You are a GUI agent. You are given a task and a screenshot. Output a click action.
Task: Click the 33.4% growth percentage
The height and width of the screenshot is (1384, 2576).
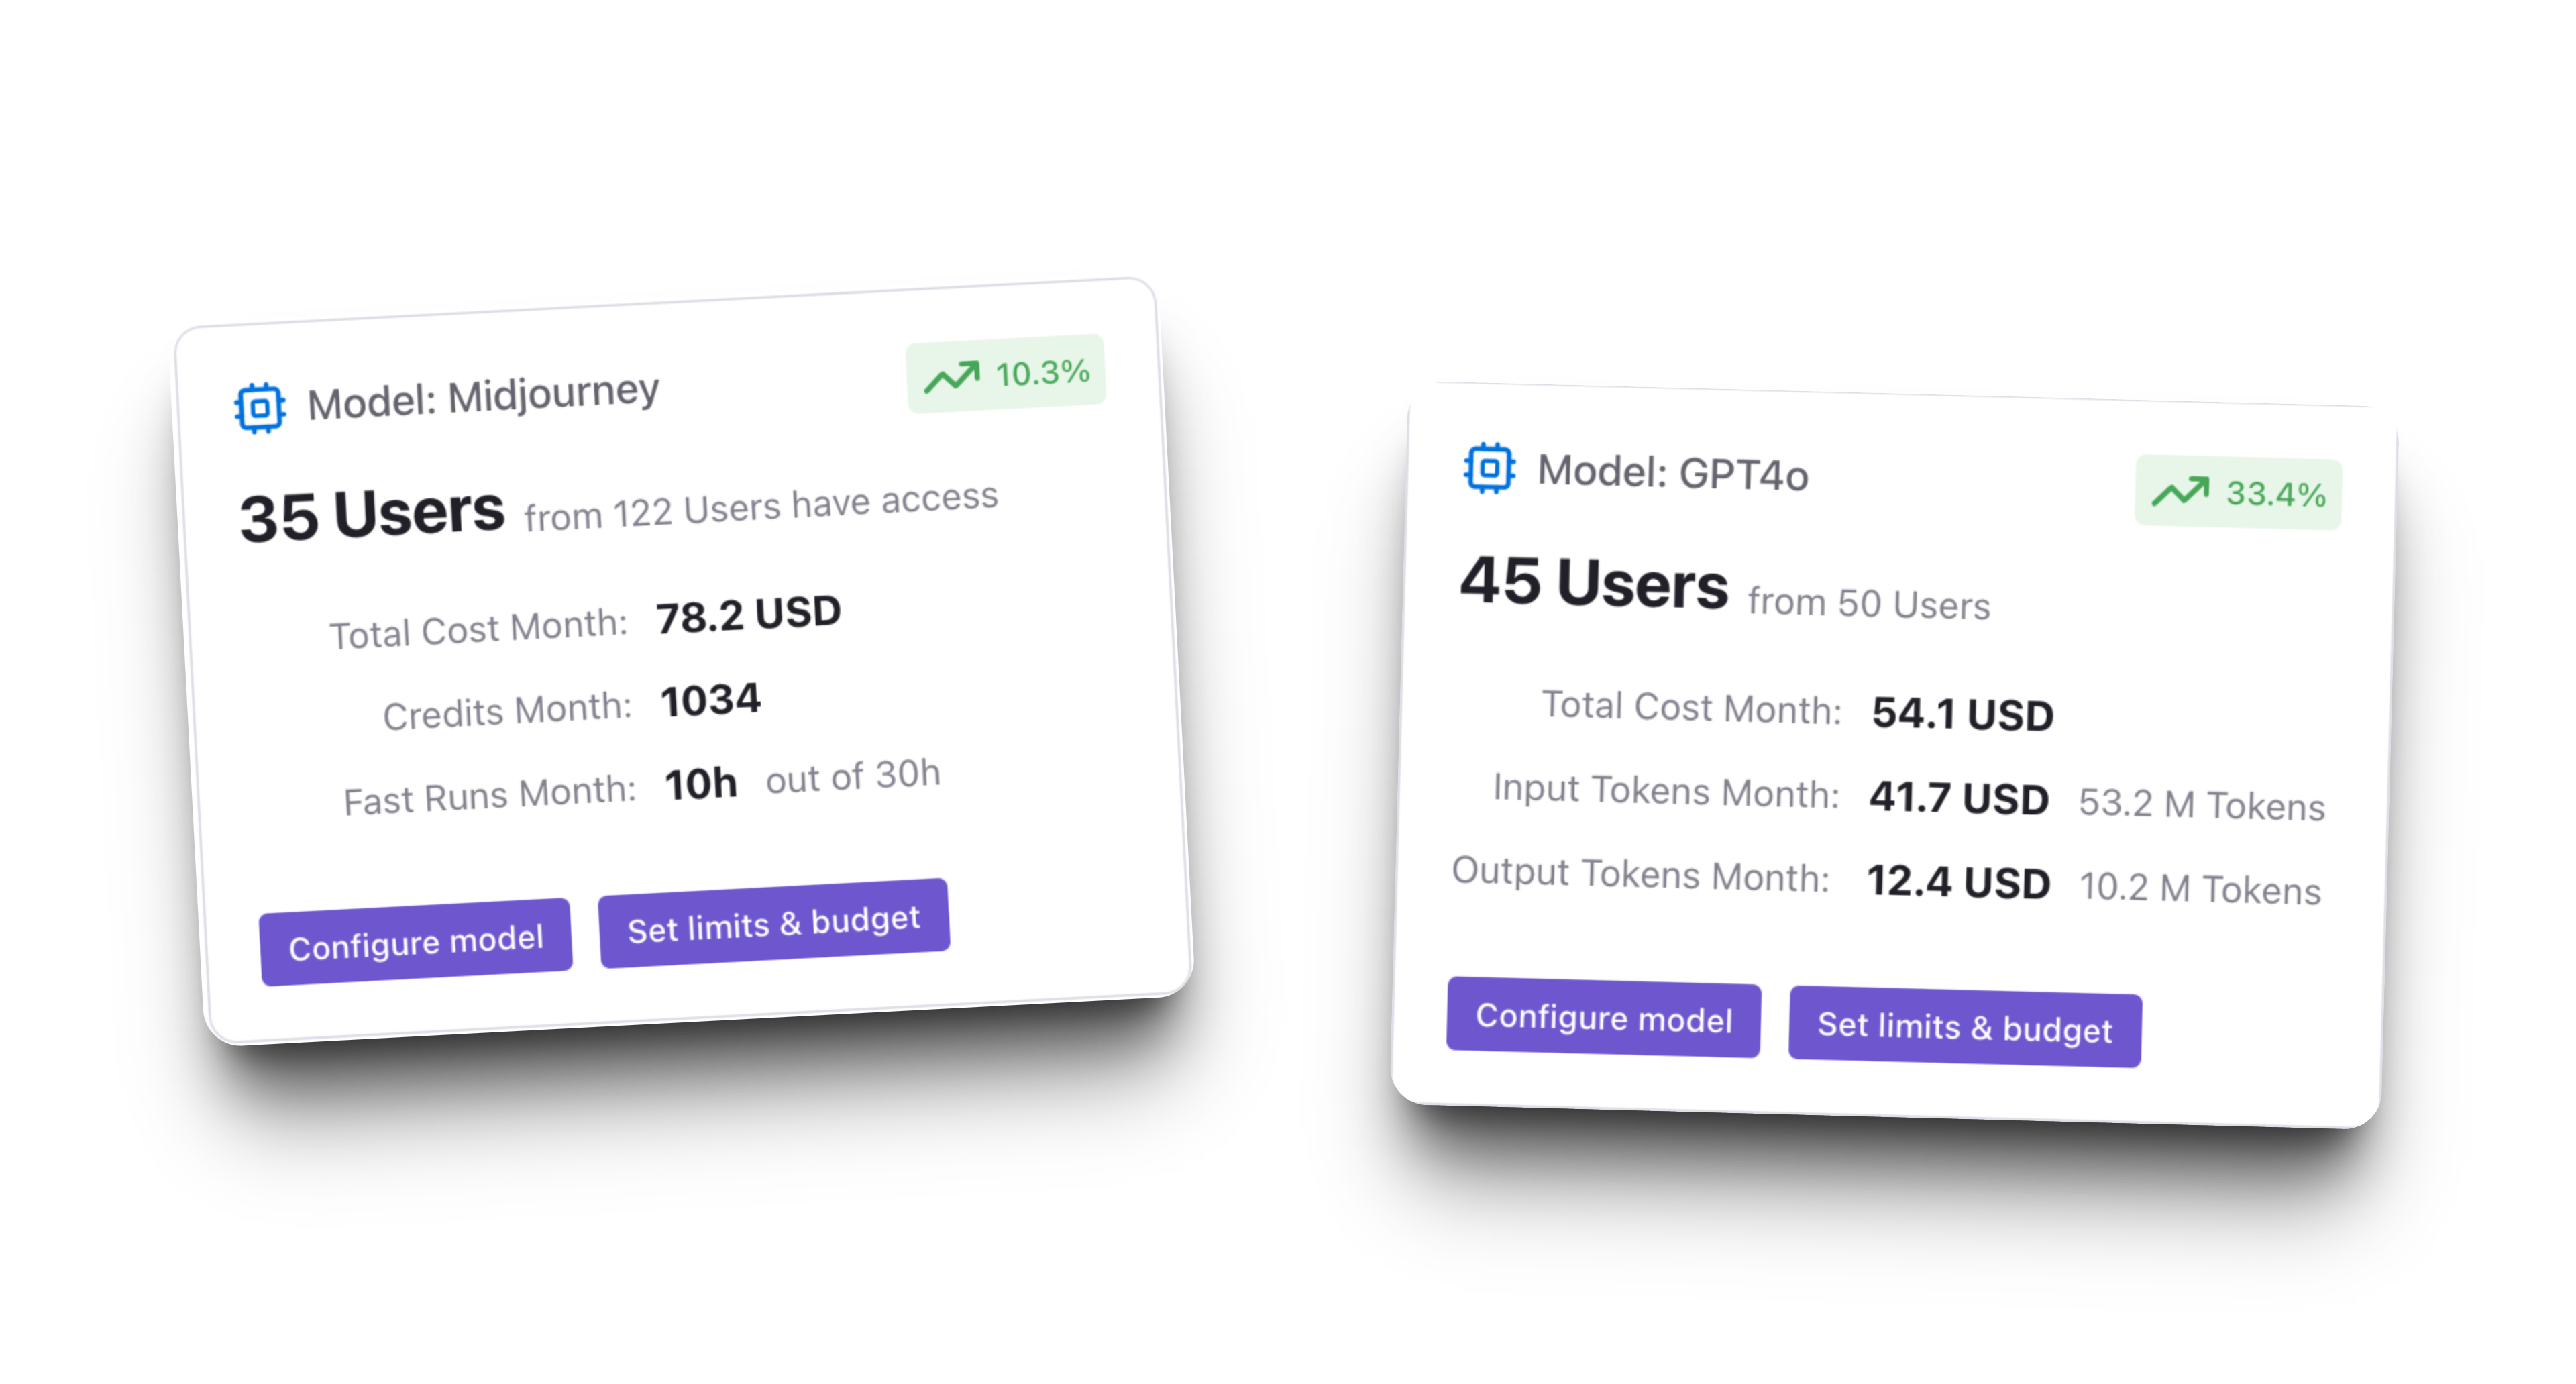(x=2276, y=494)
